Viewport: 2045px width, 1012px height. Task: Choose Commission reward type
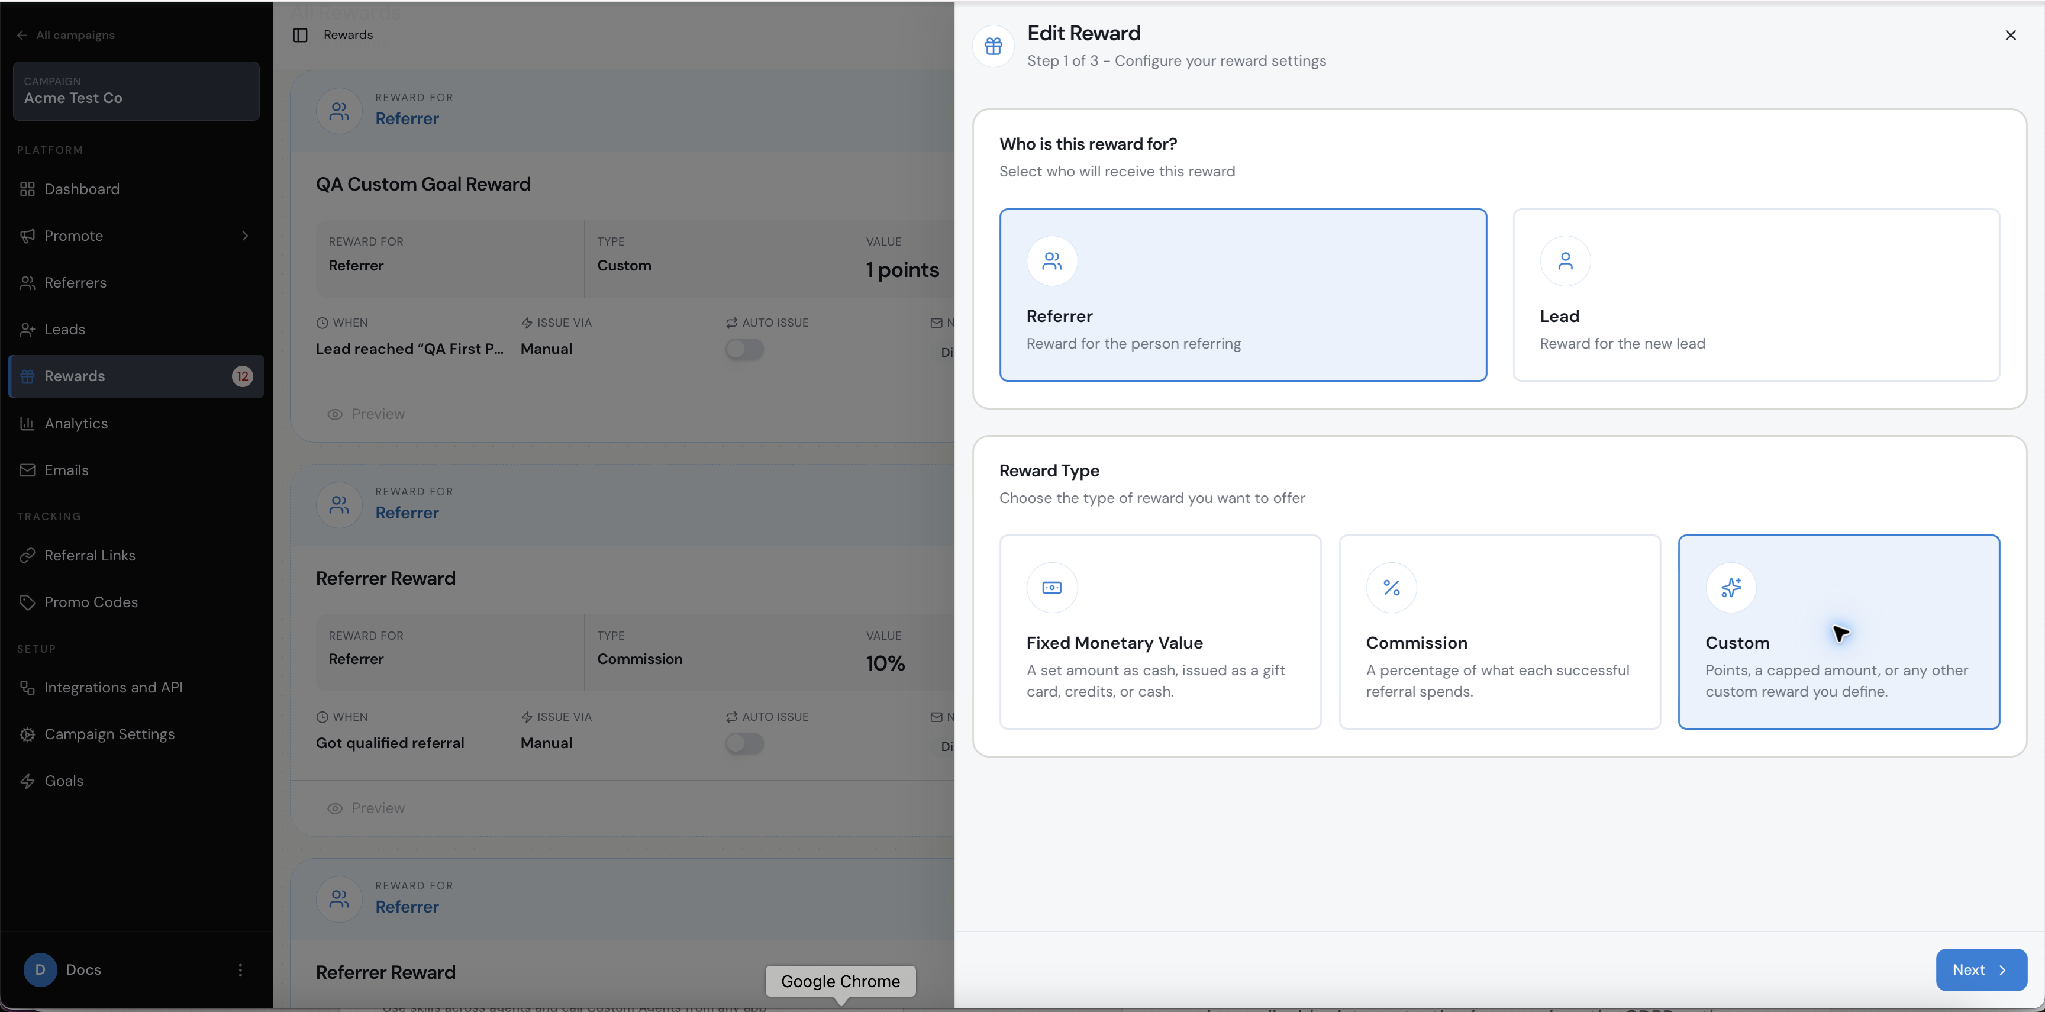click(x=1500, y=631)
